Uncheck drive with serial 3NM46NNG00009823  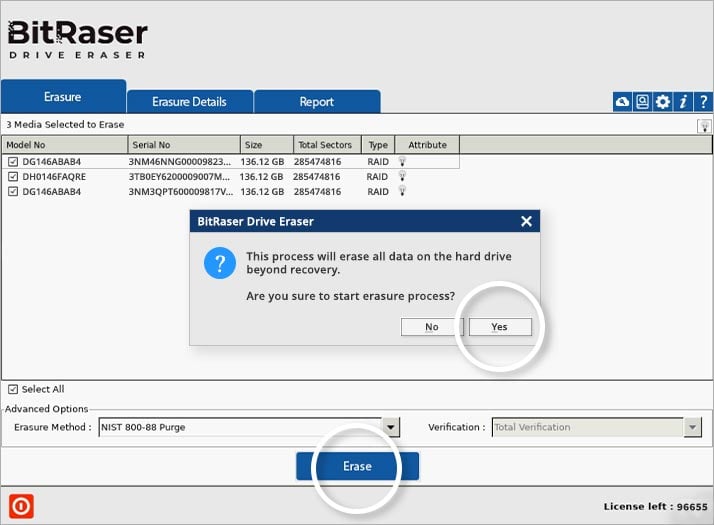(x=13, y=162)
